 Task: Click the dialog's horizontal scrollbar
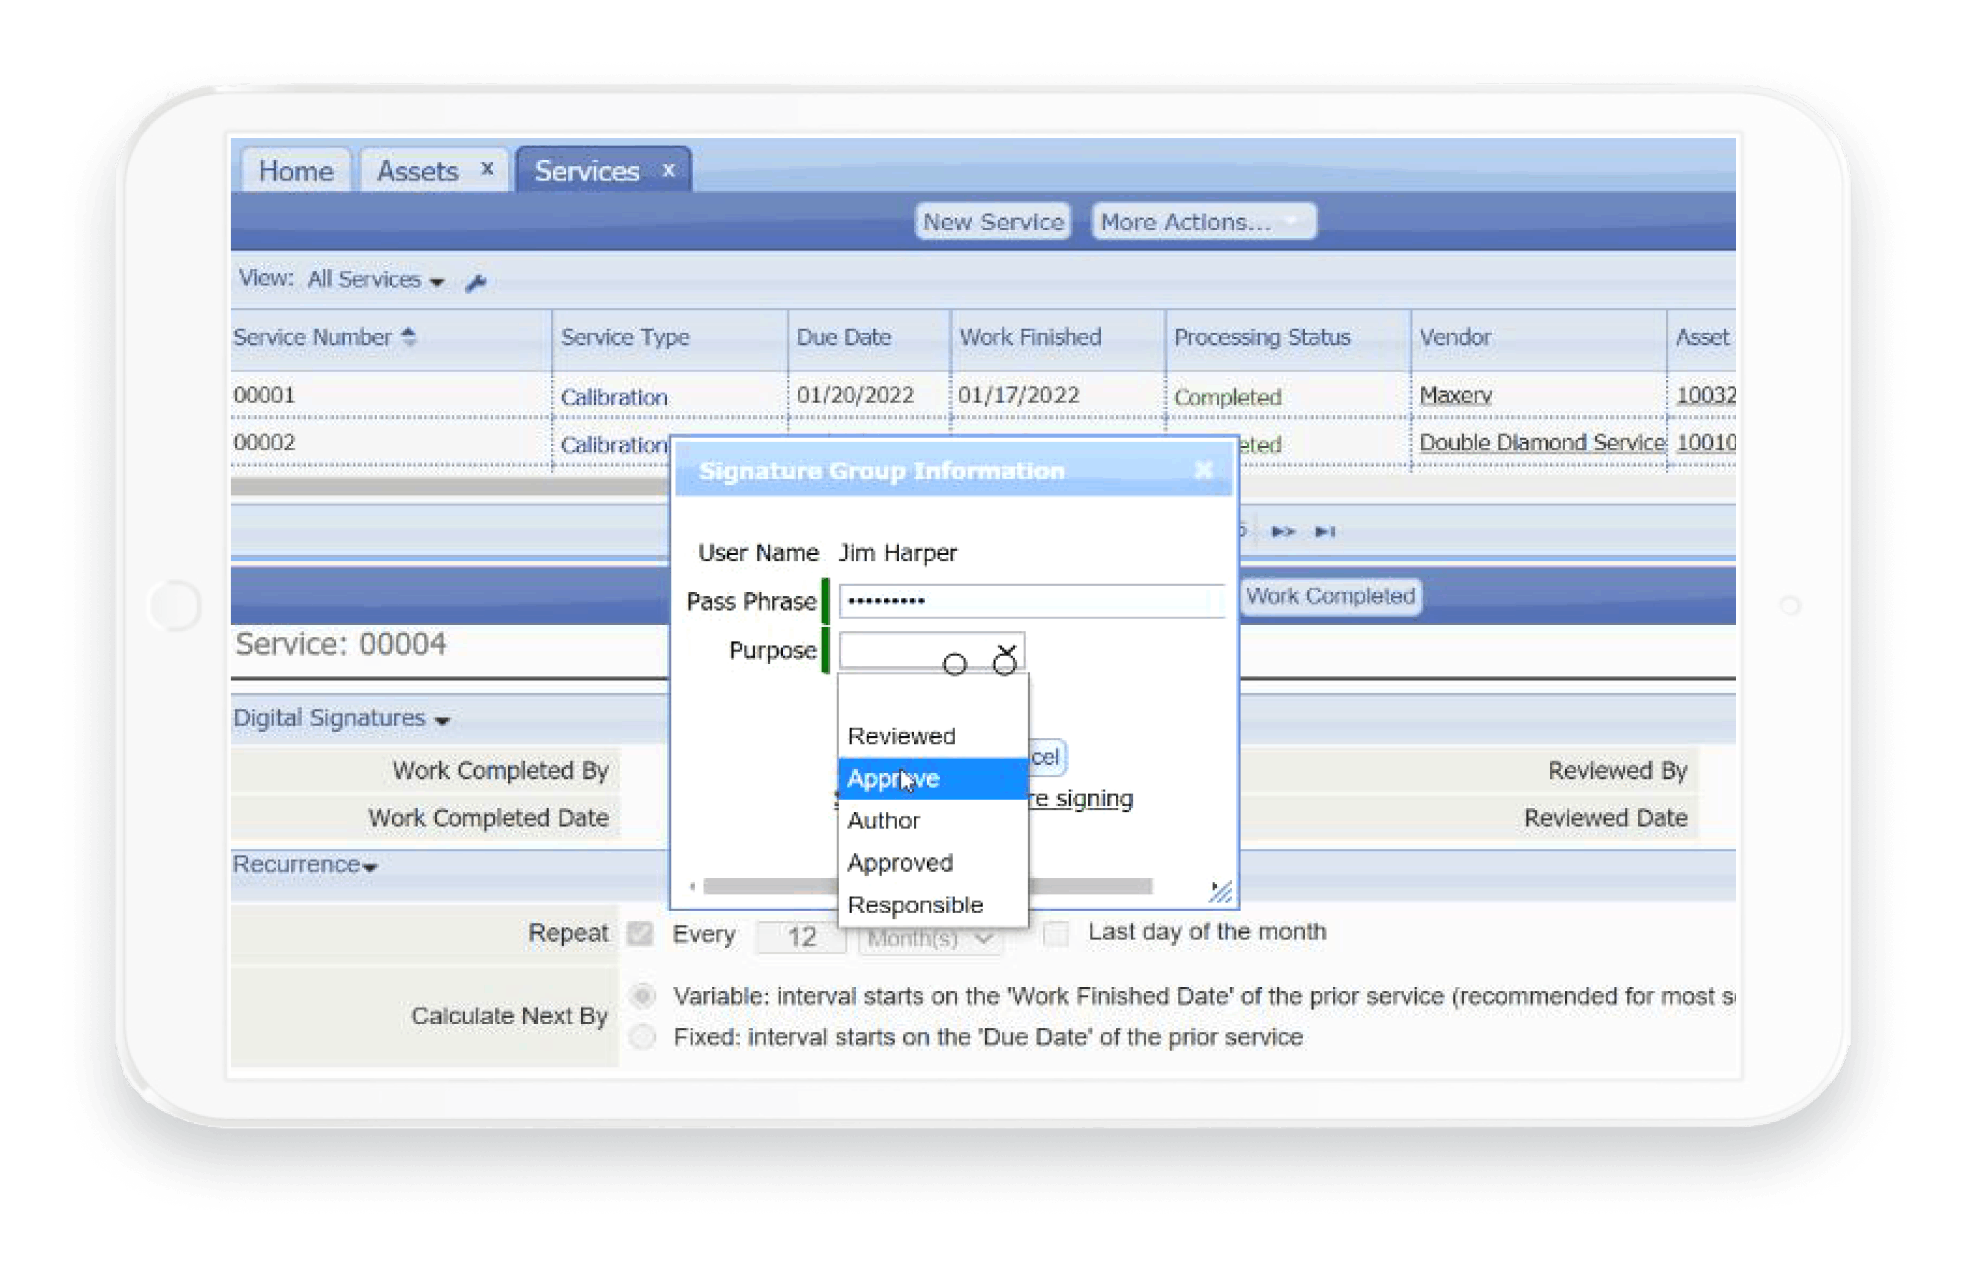click(x=770, y=886)
